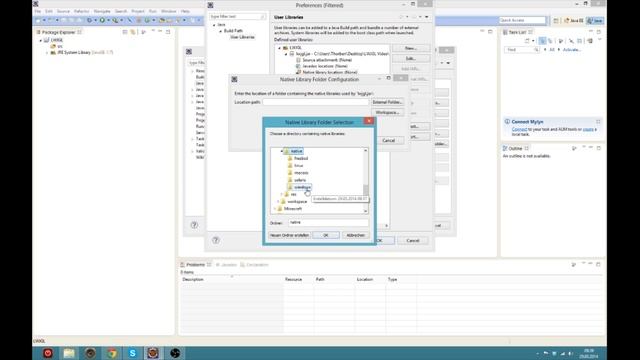
Task: Switch to Java perspective
Action: click(x=595, y=20)
